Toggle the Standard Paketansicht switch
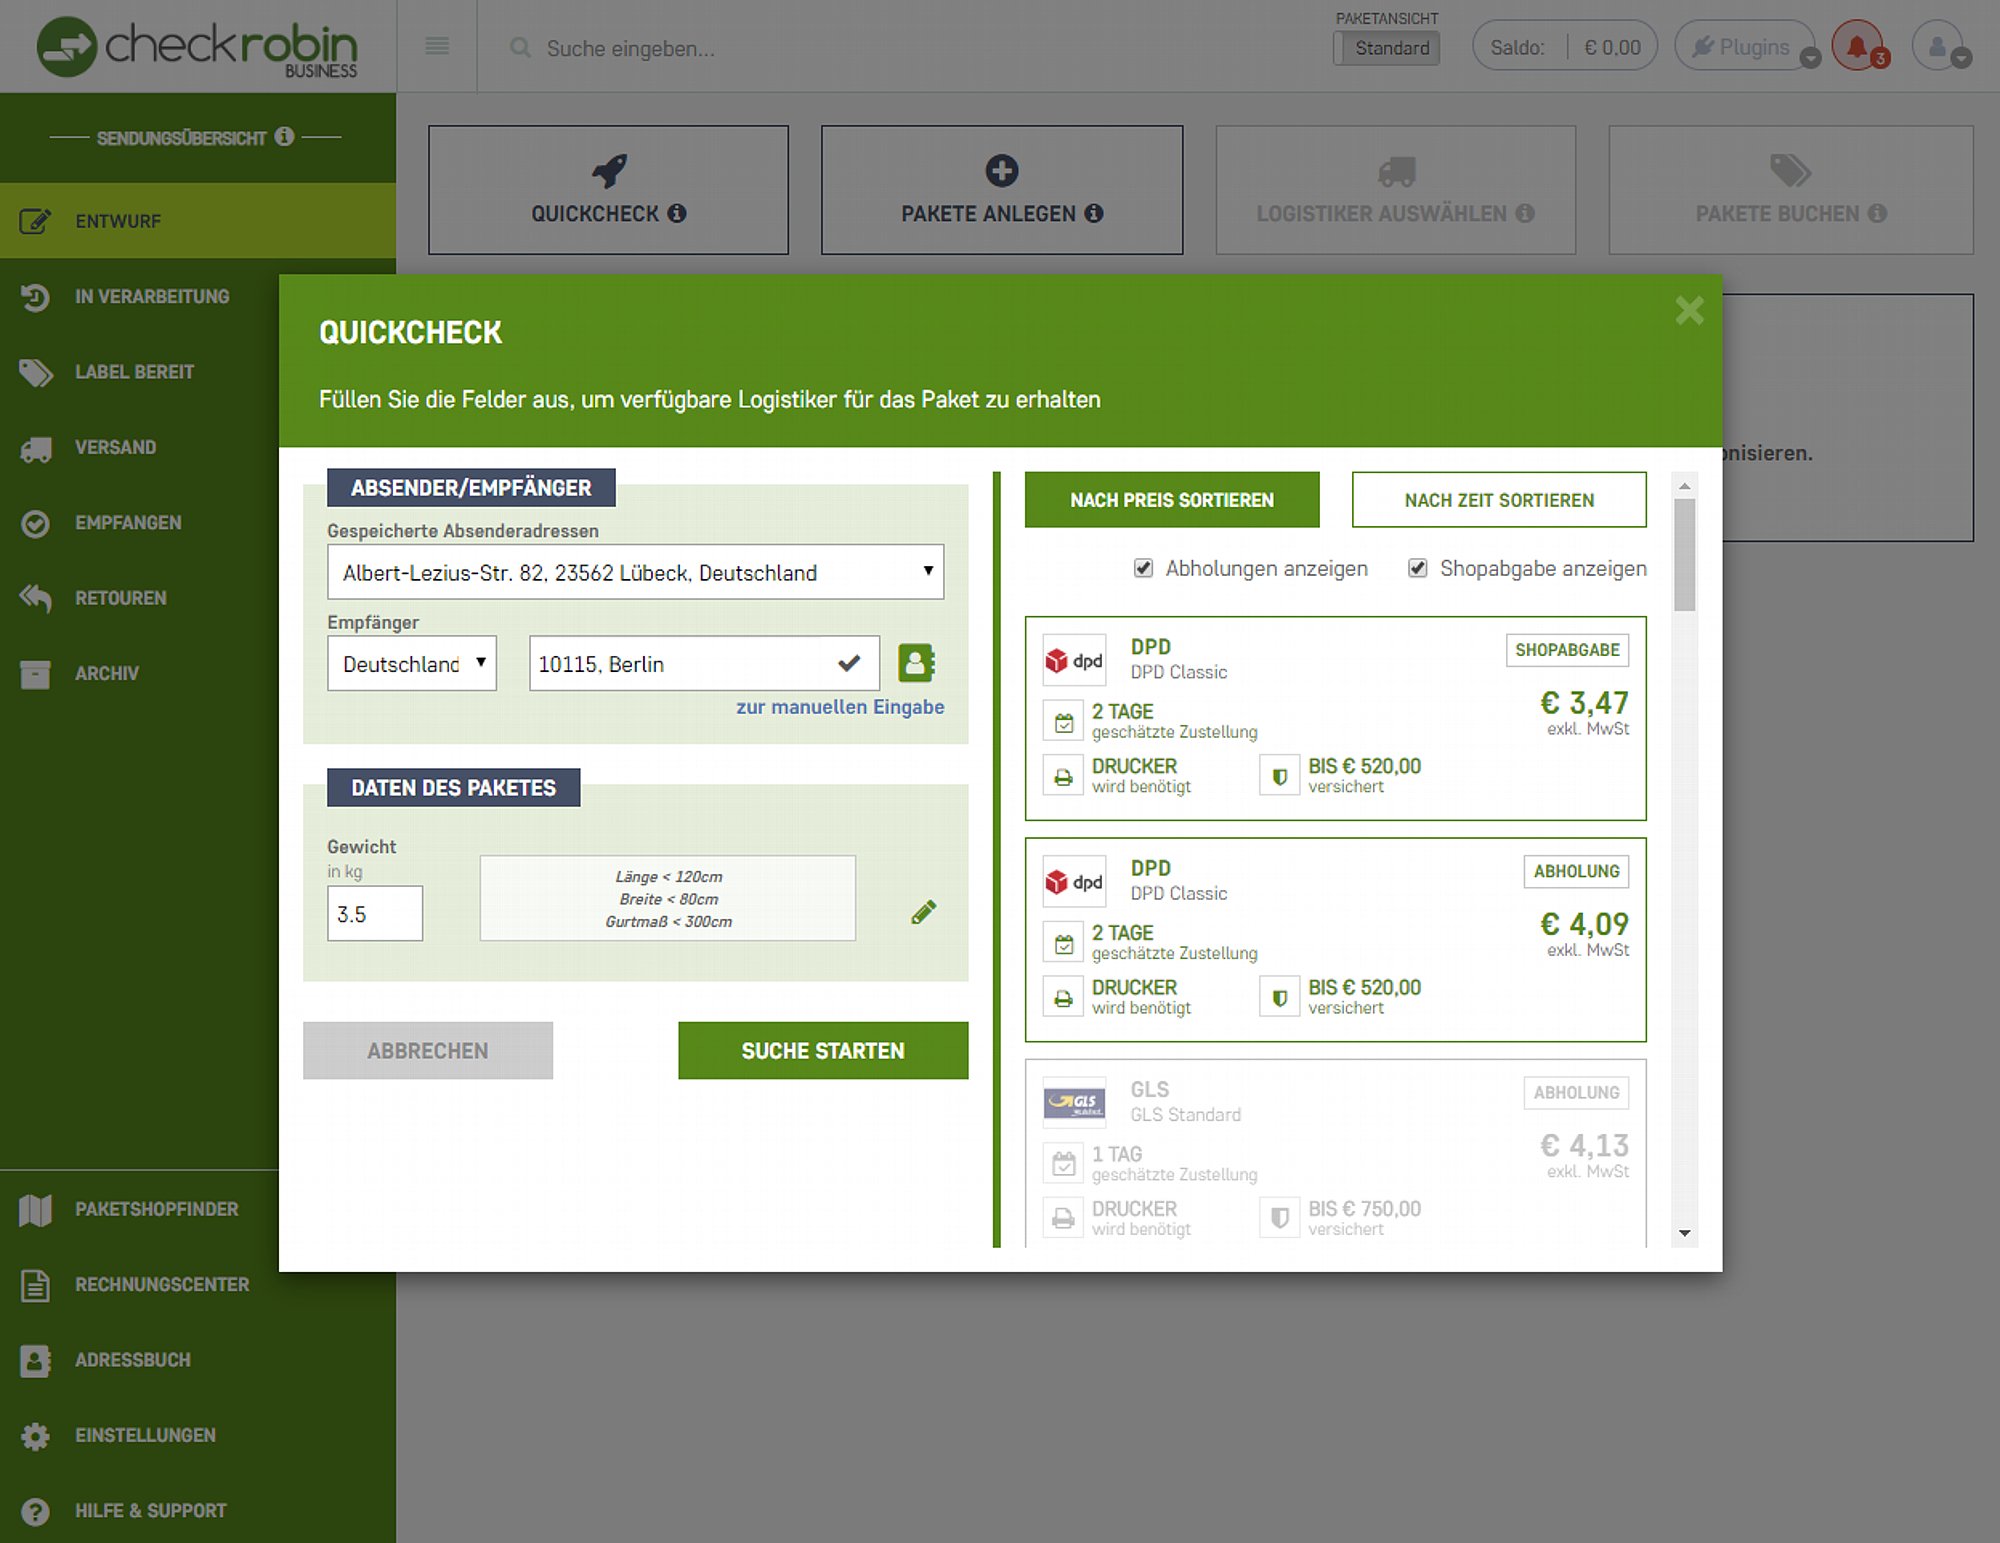Screen dimensions: 2000x1543 (x=1386, y=48)
